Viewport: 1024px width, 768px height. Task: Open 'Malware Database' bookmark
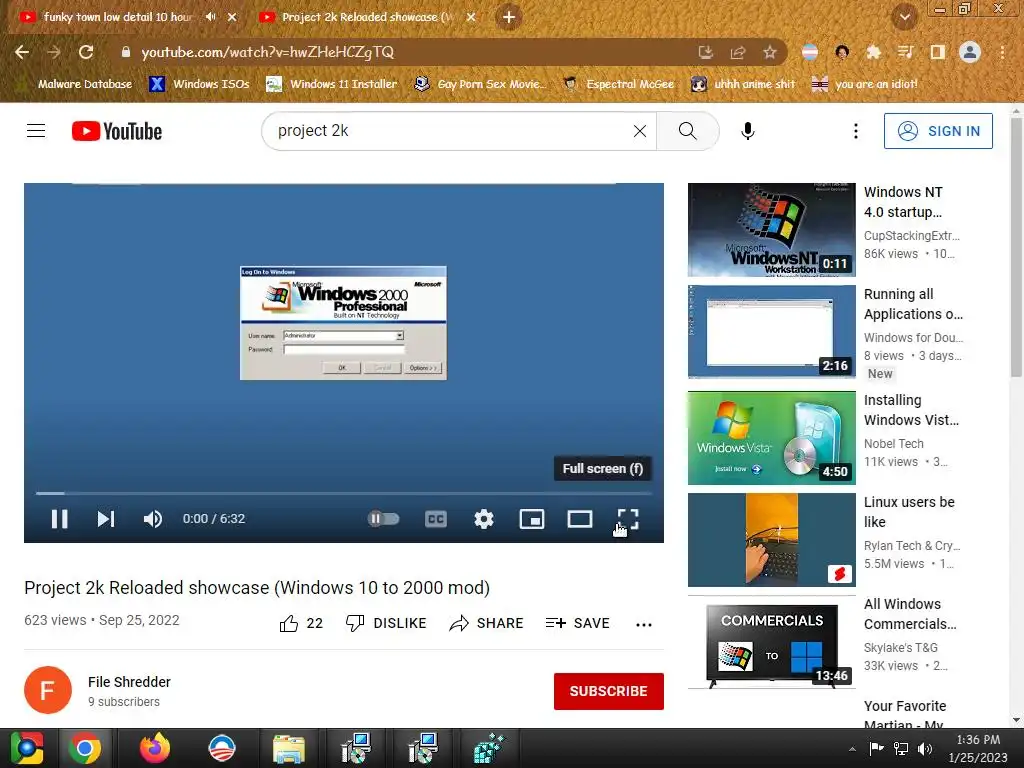[74, 84]
